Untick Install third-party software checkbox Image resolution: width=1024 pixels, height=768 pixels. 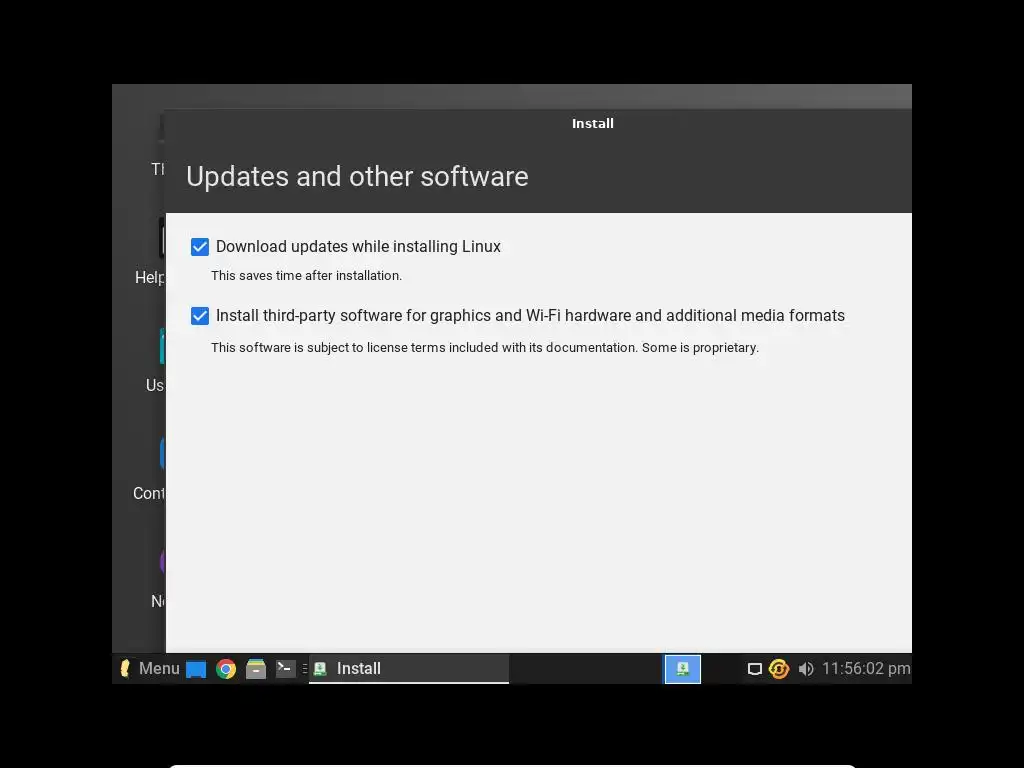coord(200,316)
